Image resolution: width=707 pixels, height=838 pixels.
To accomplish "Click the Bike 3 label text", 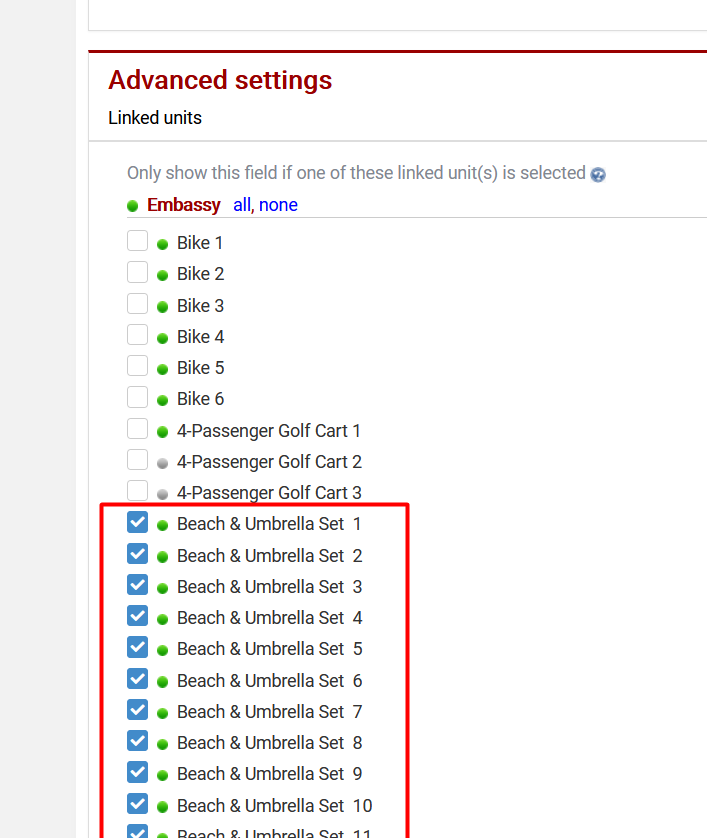I will tap(200, 306).
